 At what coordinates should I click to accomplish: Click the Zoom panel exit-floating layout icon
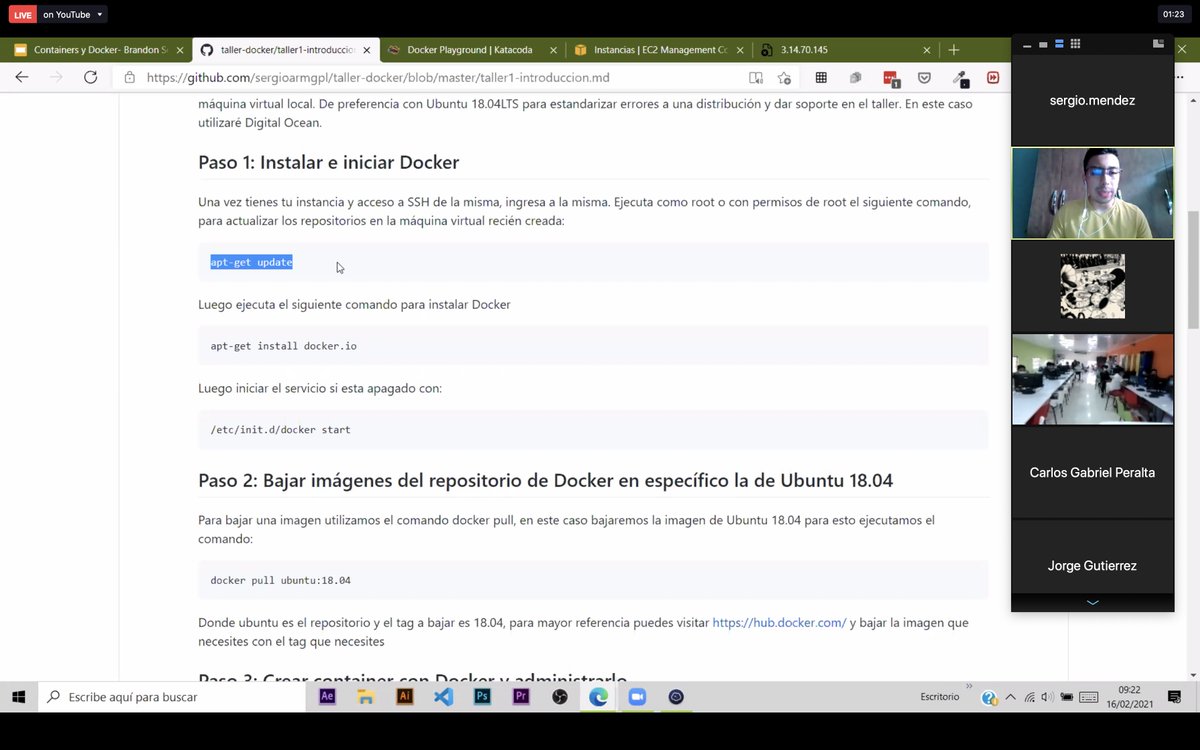point(1158,44)
